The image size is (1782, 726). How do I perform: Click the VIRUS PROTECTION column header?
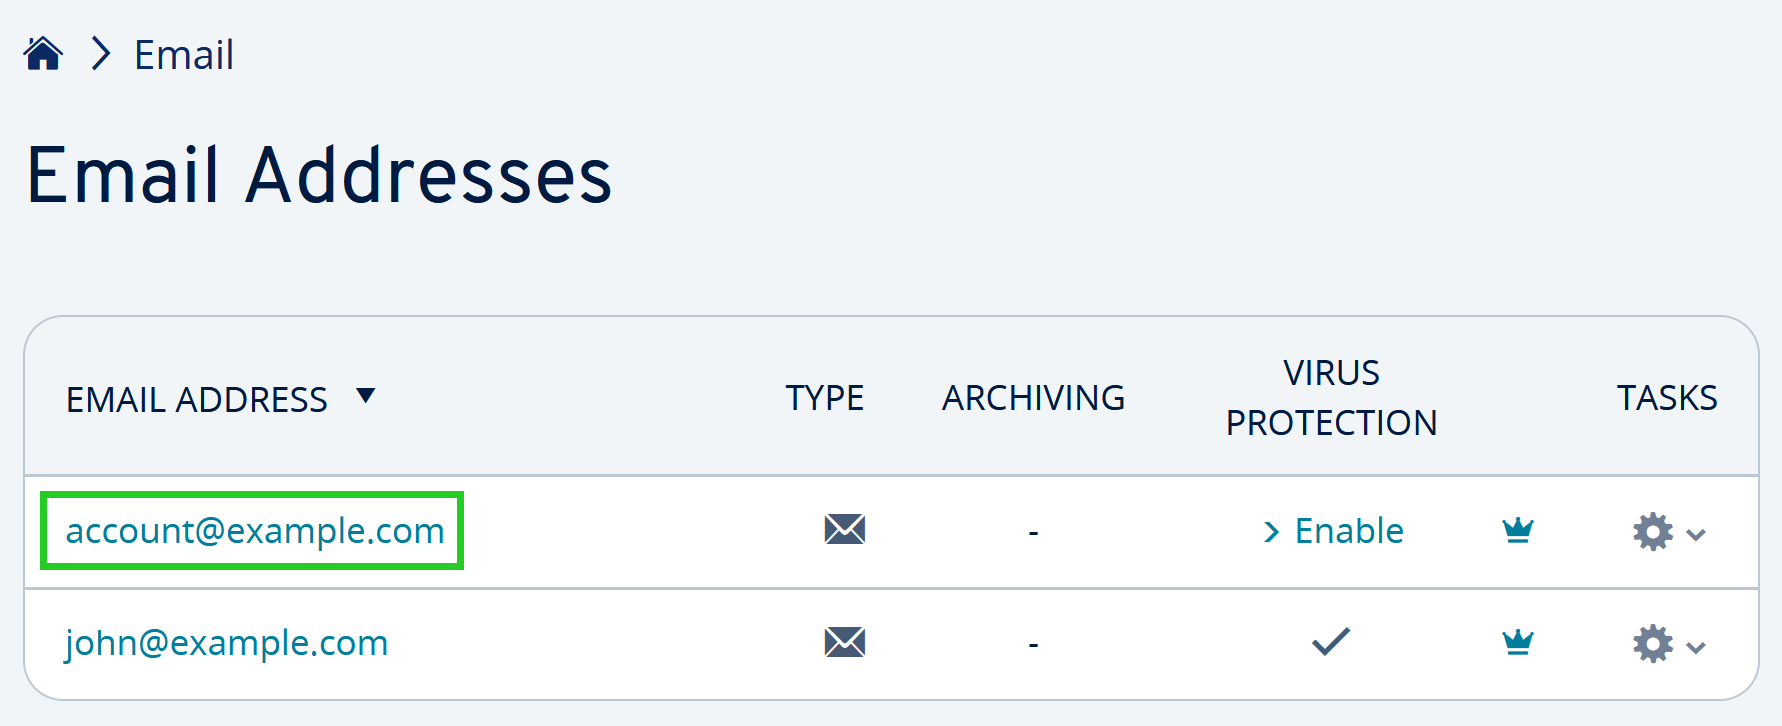1332,398
